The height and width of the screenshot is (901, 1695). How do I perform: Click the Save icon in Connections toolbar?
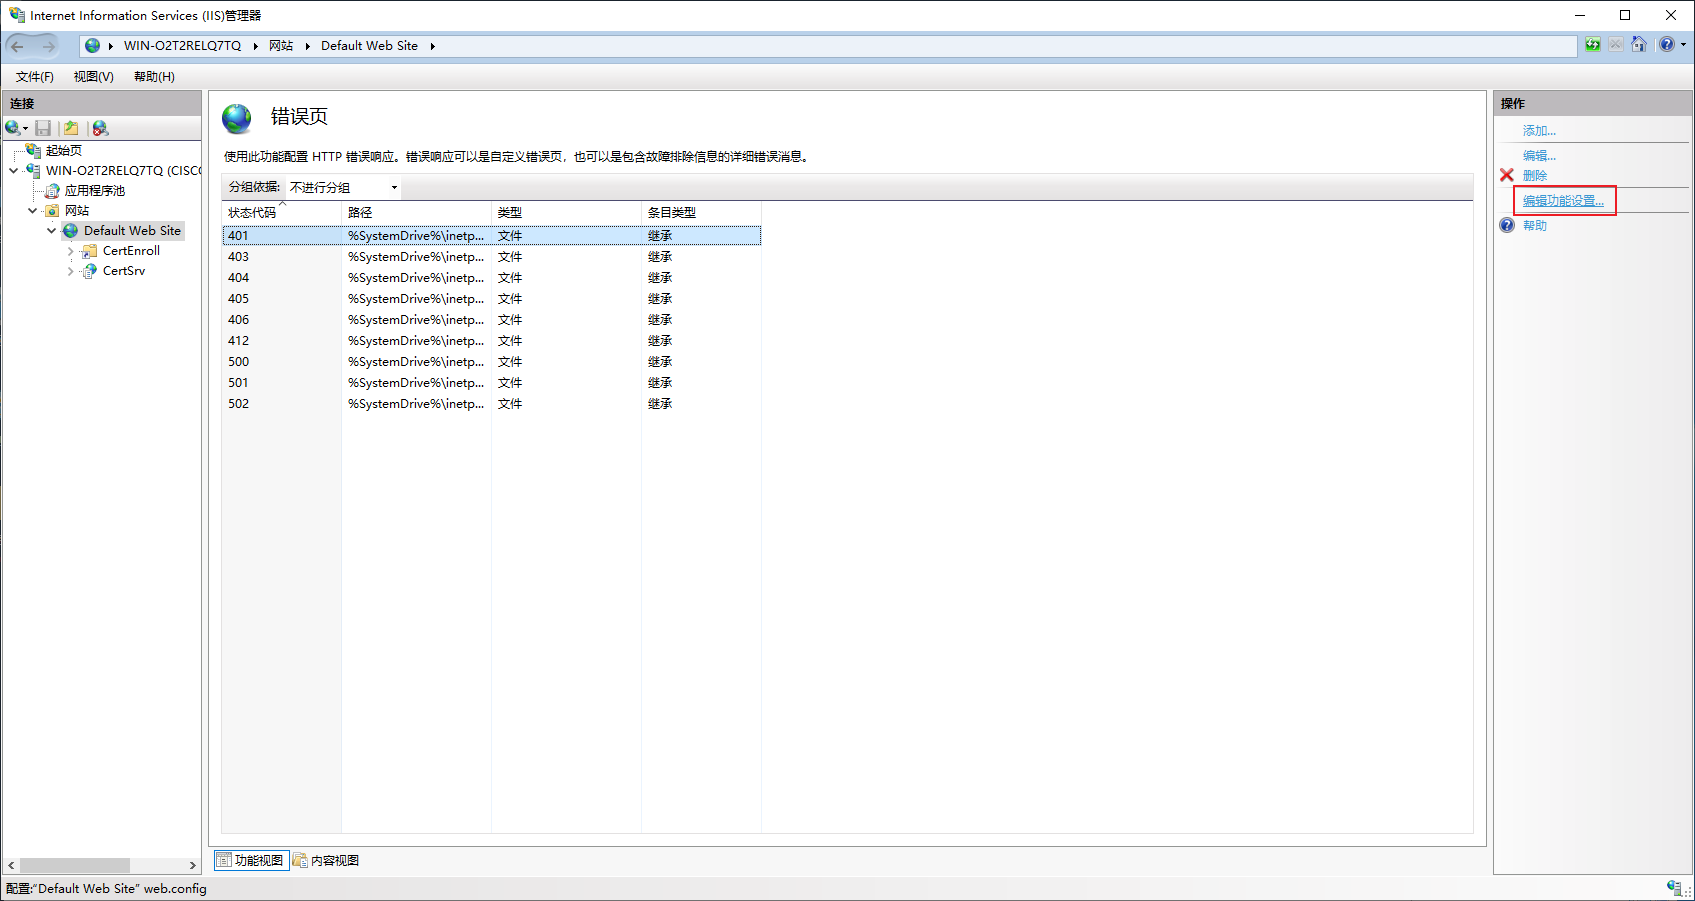point(43,128)
